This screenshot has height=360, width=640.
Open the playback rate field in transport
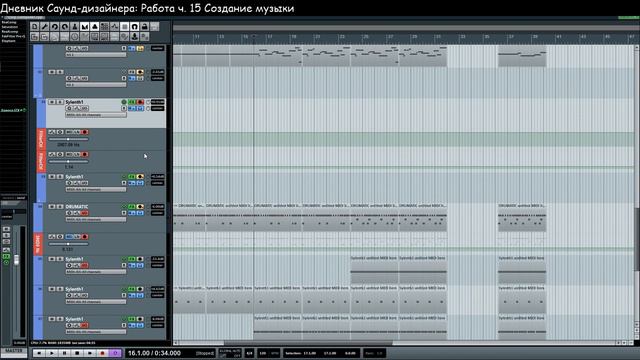375,353
